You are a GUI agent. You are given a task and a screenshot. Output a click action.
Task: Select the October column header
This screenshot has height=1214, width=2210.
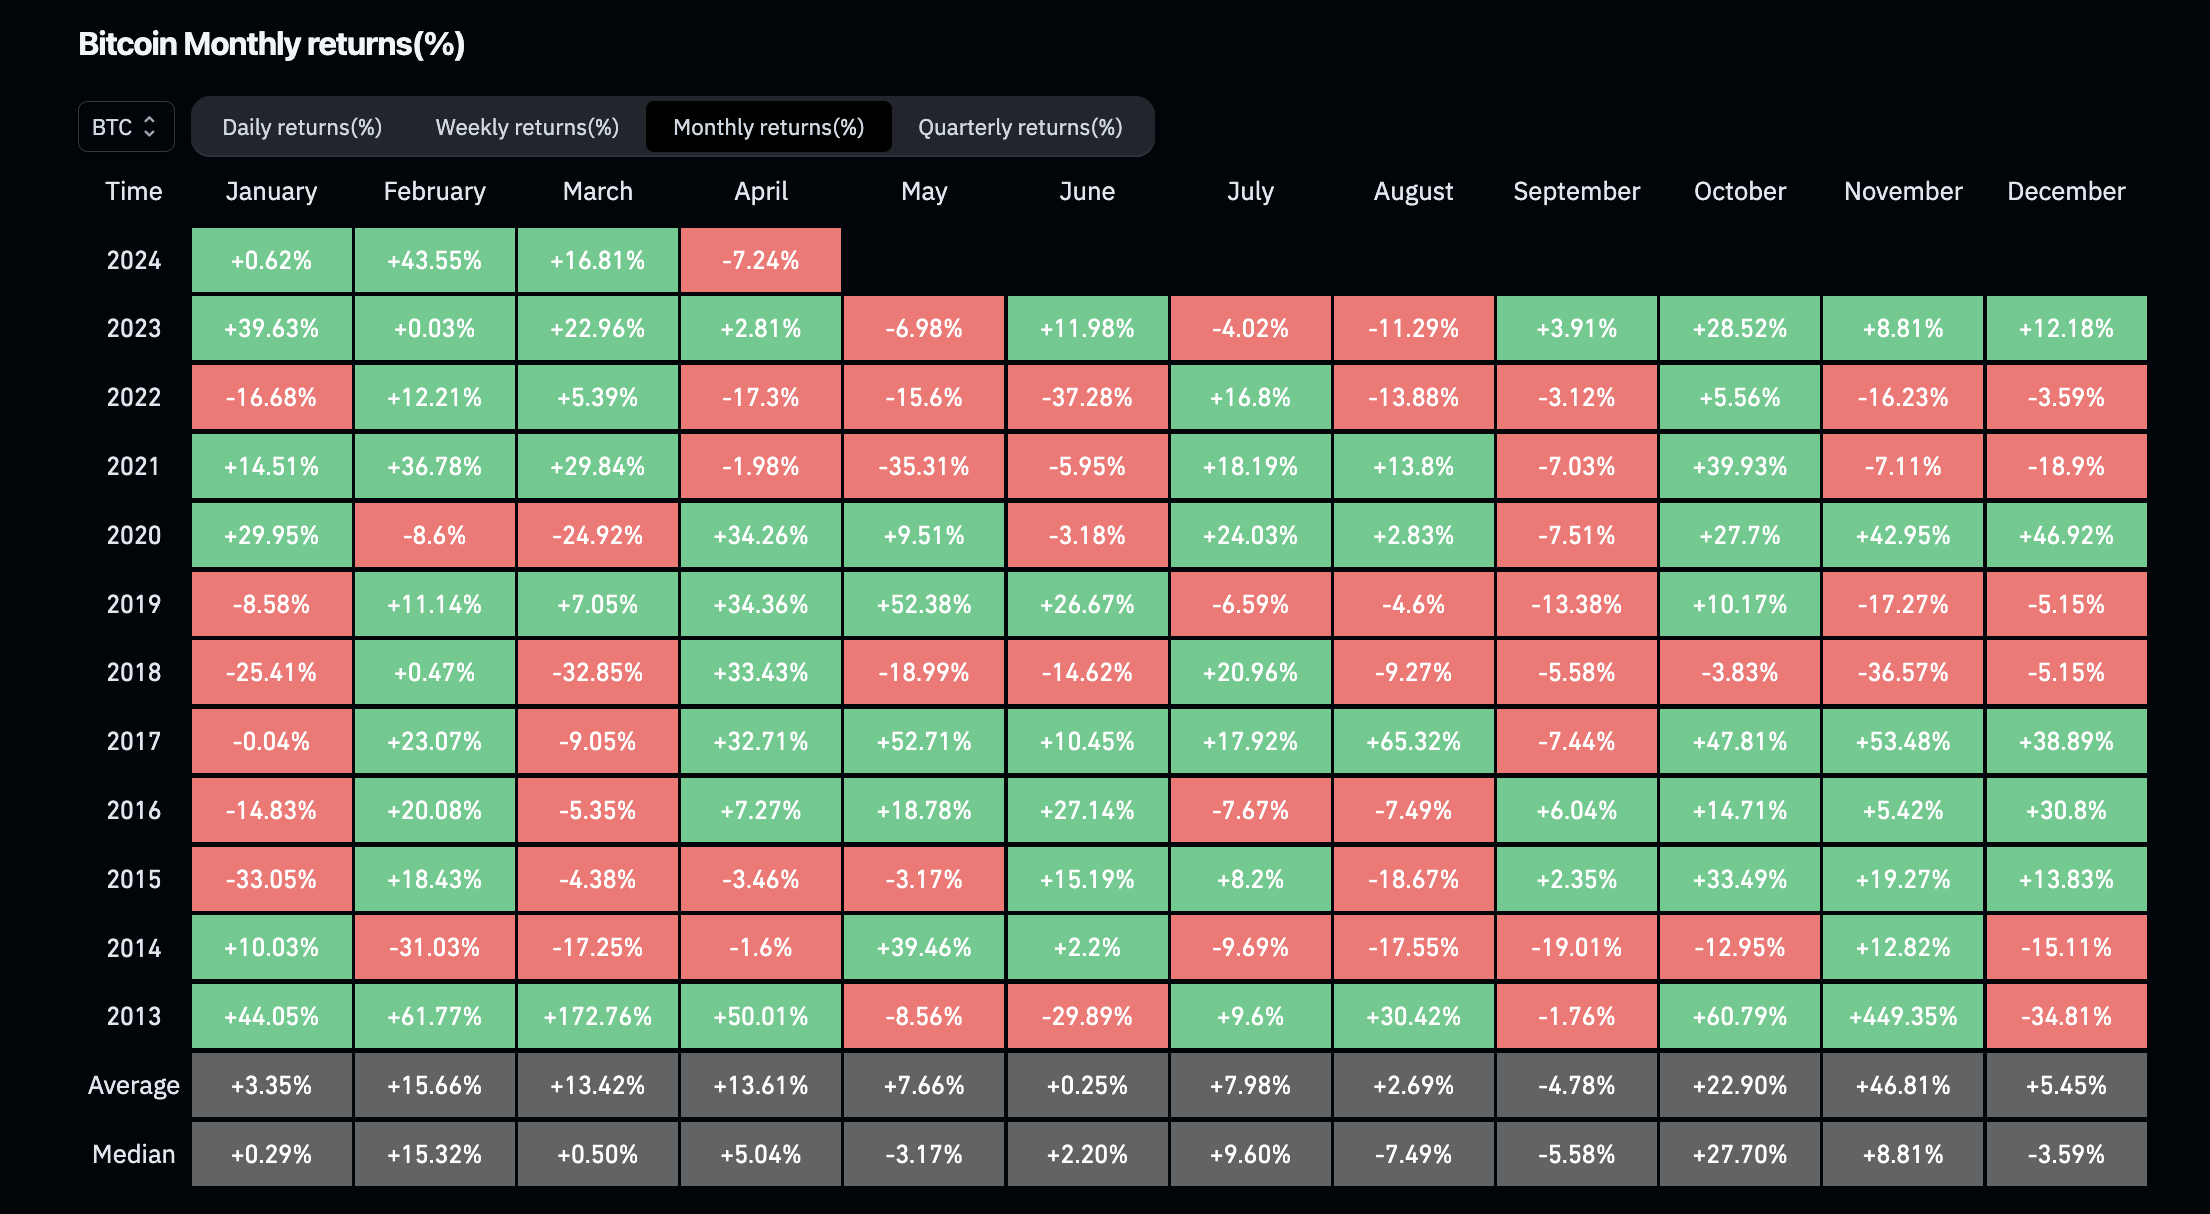pos(1740,191)
